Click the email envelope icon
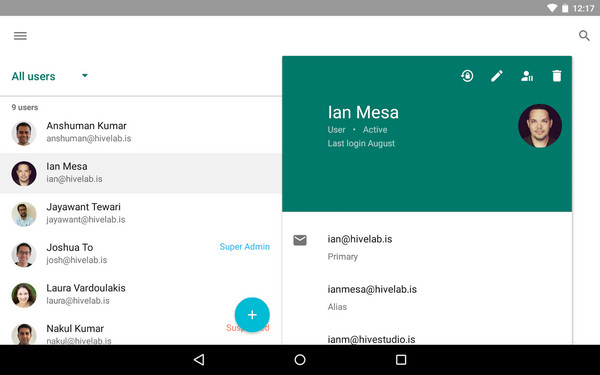 click(x=300, y=240)
